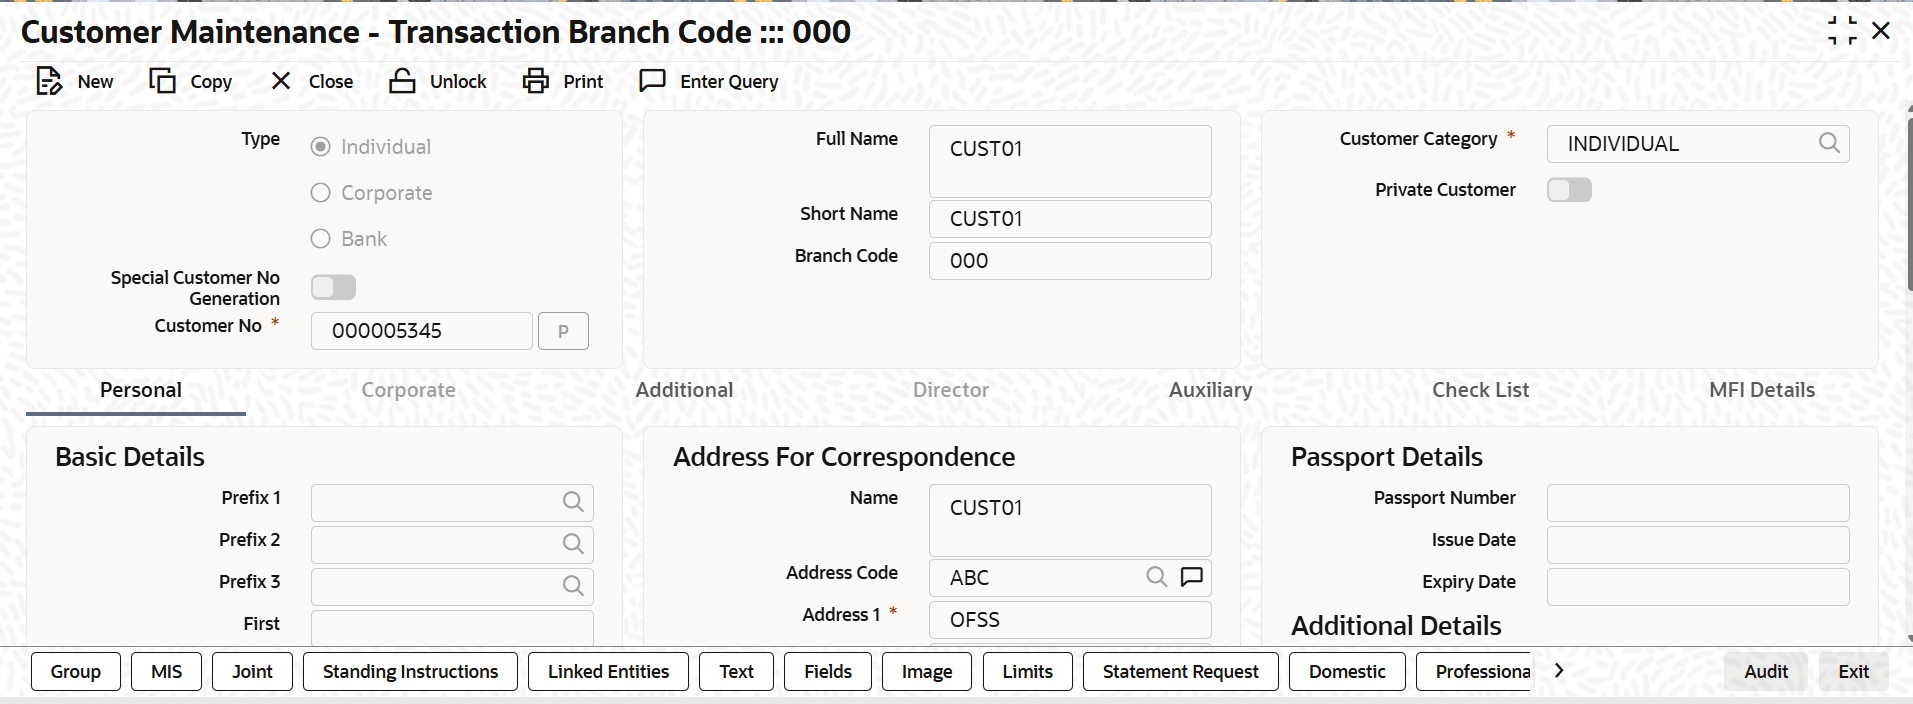Screen dimensions: 1913x704
Task: Click the Print printer icon
Action: pyautogui.click(x=536, y=81)
